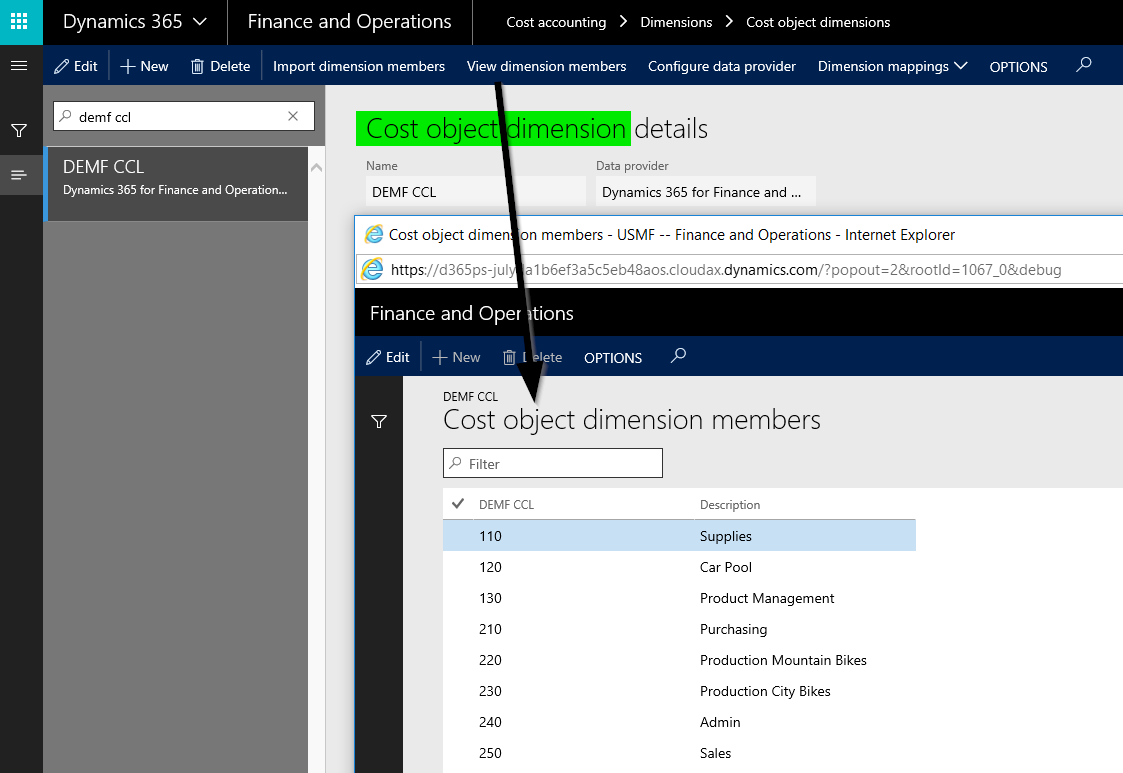
Task: Toggle the list view icon in sidebar
Action: [x=18, y=175]
